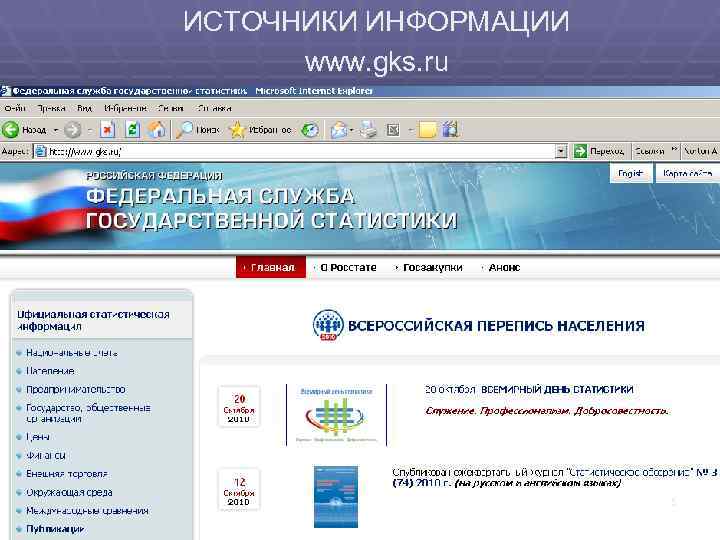The width and height of the screenshot is (720, 540).
Task: Open Население link
Action: point(50,371)
